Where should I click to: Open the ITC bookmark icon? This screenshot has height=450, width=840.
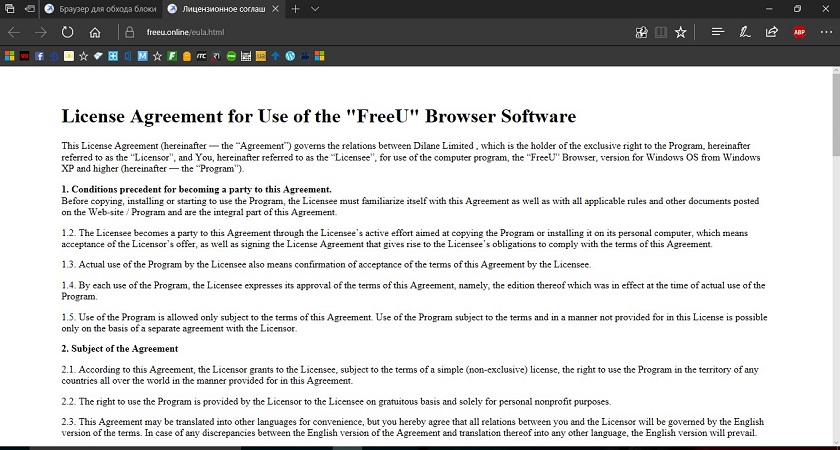pos(201,56)
